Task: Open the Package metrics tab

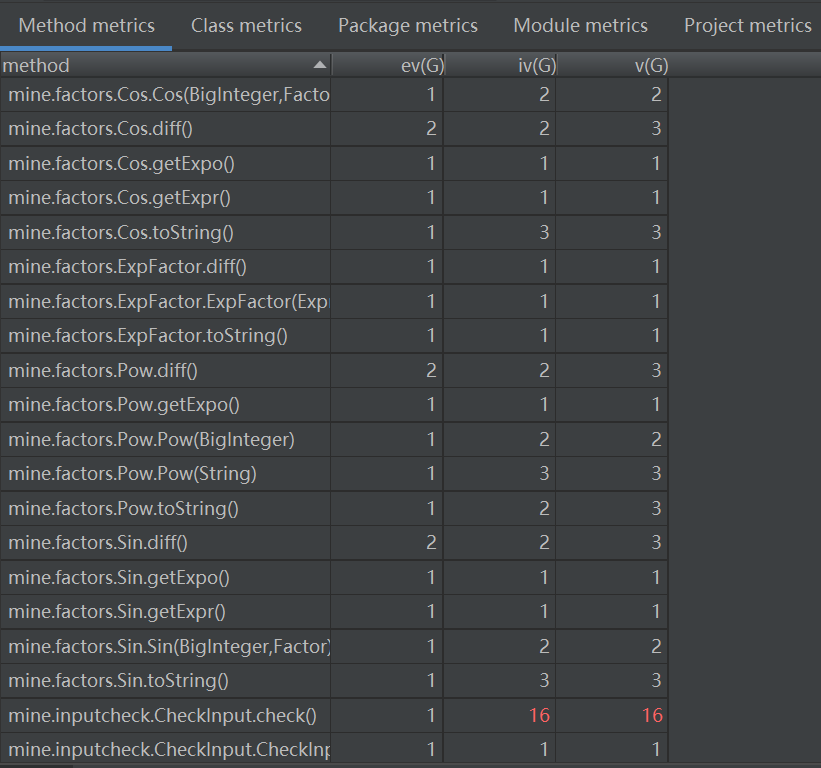Action: (x=407, y=25)
